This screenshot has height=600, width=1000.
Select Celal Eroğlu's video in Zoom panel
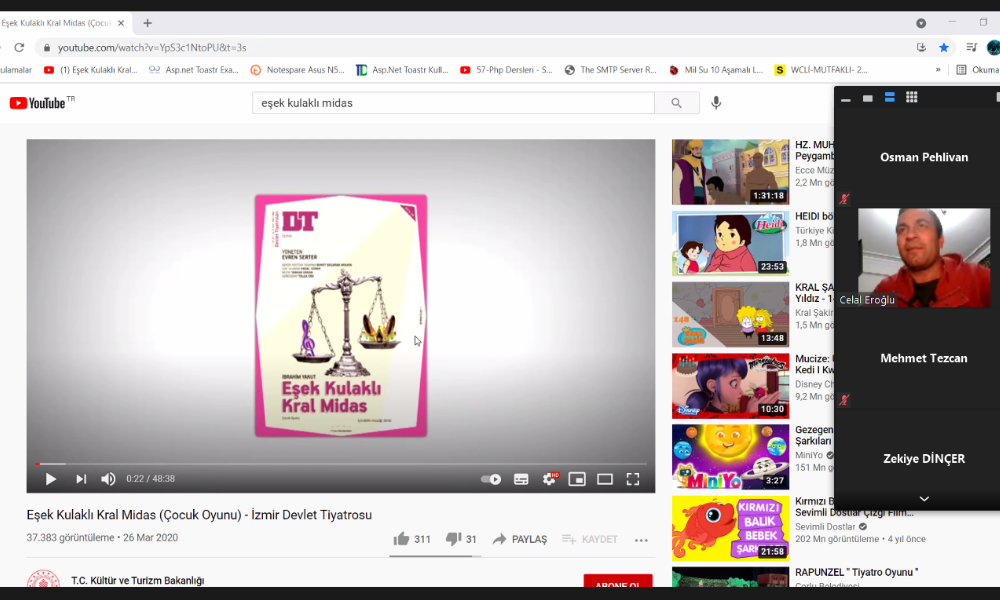coord(923,258)
